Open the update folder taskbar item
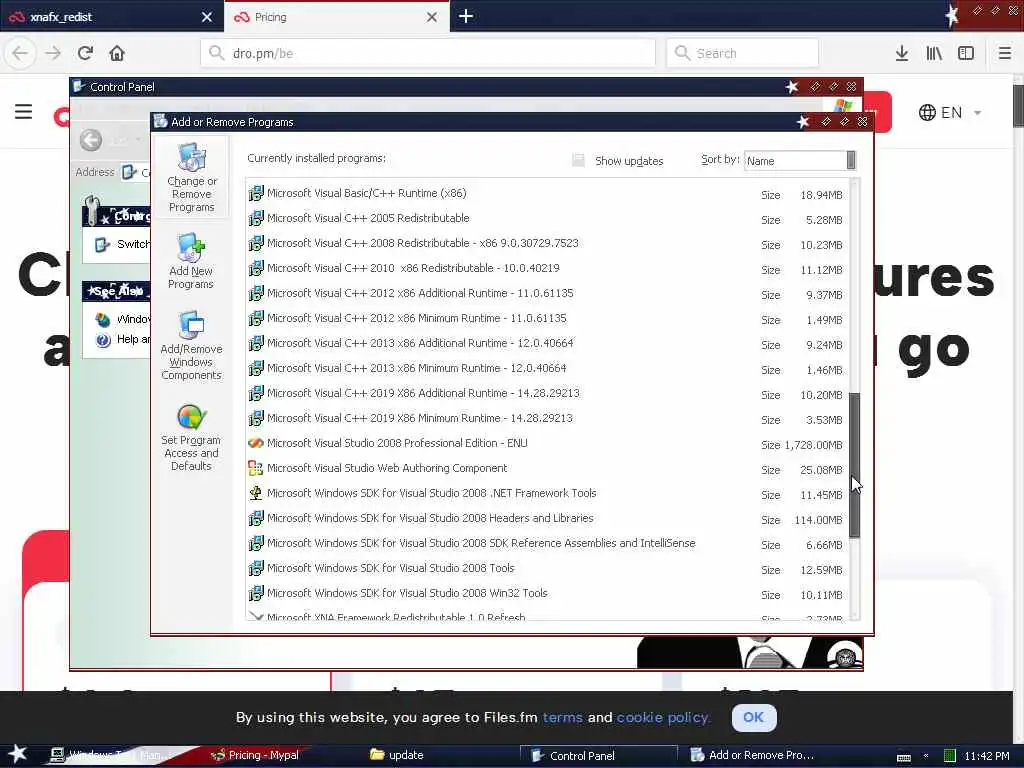1024x768 pixels. (x=398, y=755)
